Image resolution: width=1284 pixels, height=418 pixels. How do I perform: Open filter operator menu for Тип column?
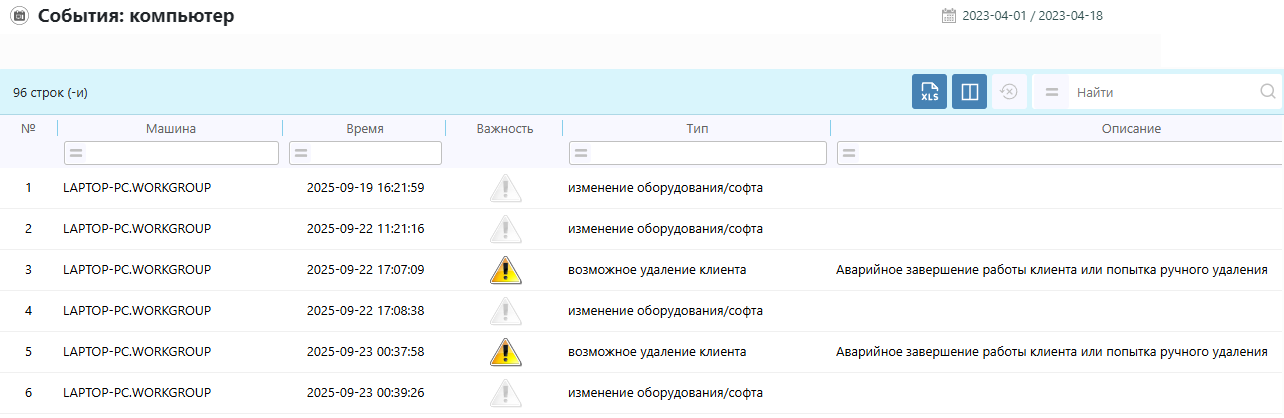click(581, 153)
